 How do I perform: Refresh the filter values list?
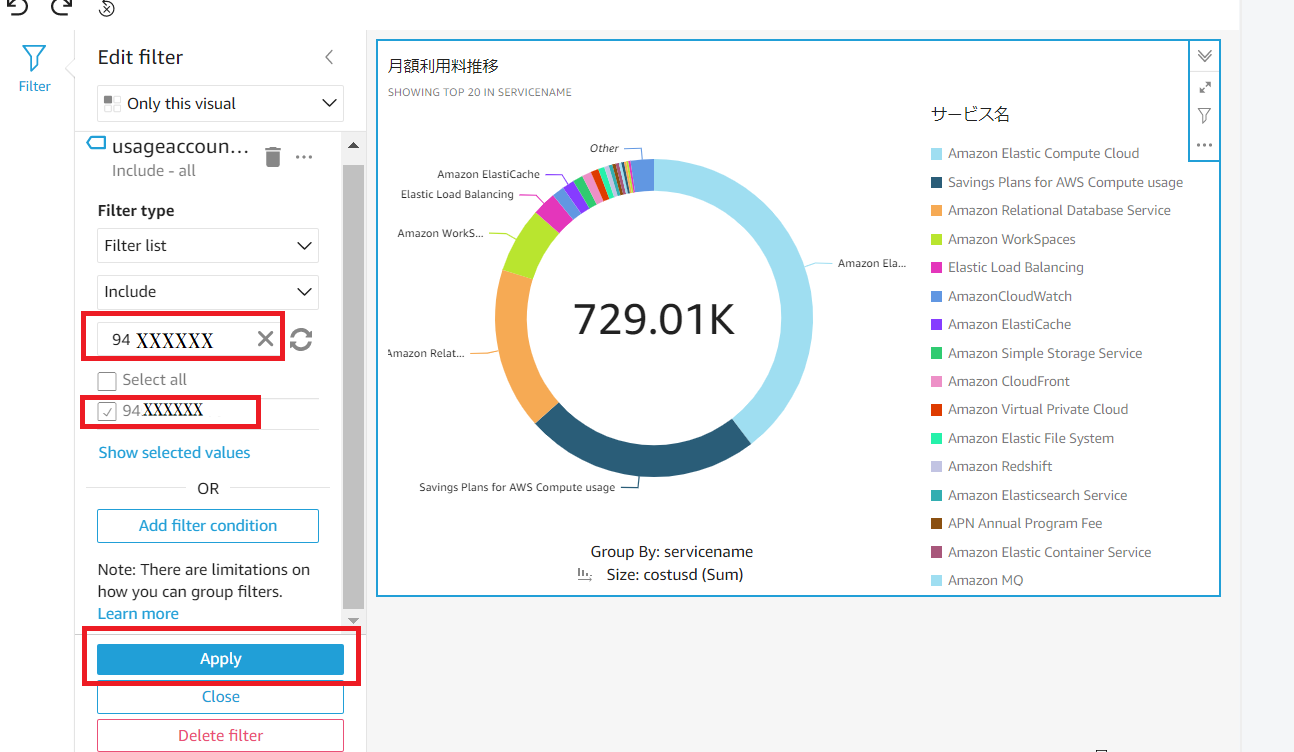pyautogui.click(x=301, y=340)
